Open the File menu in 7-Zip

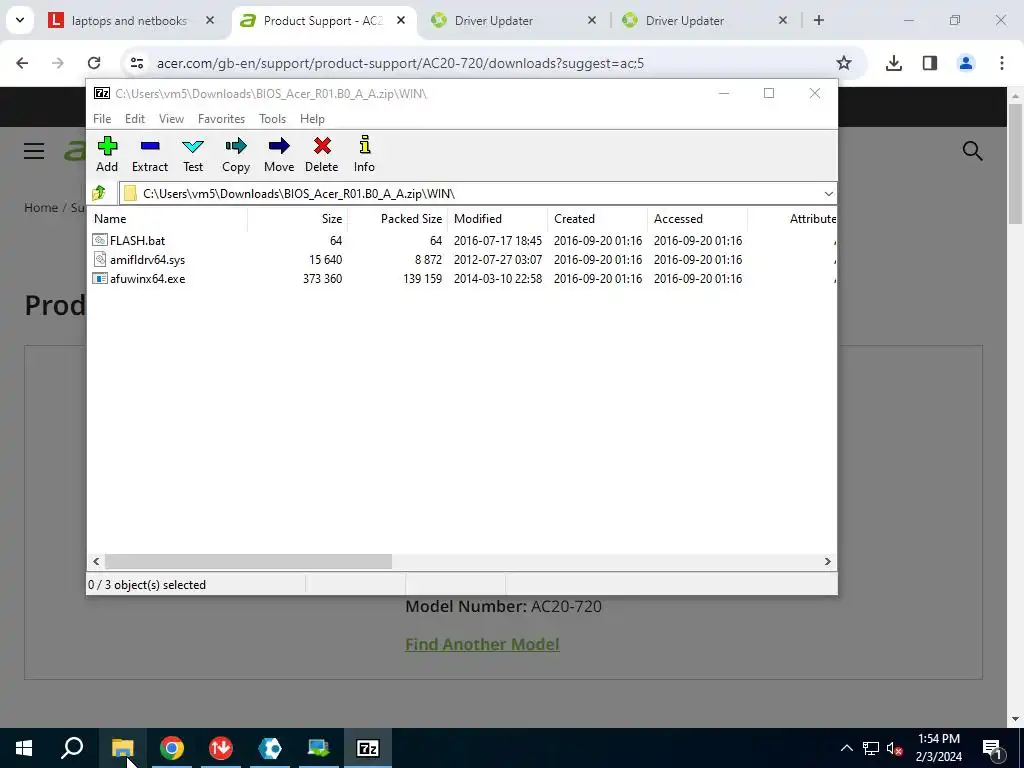pos(102,119)
